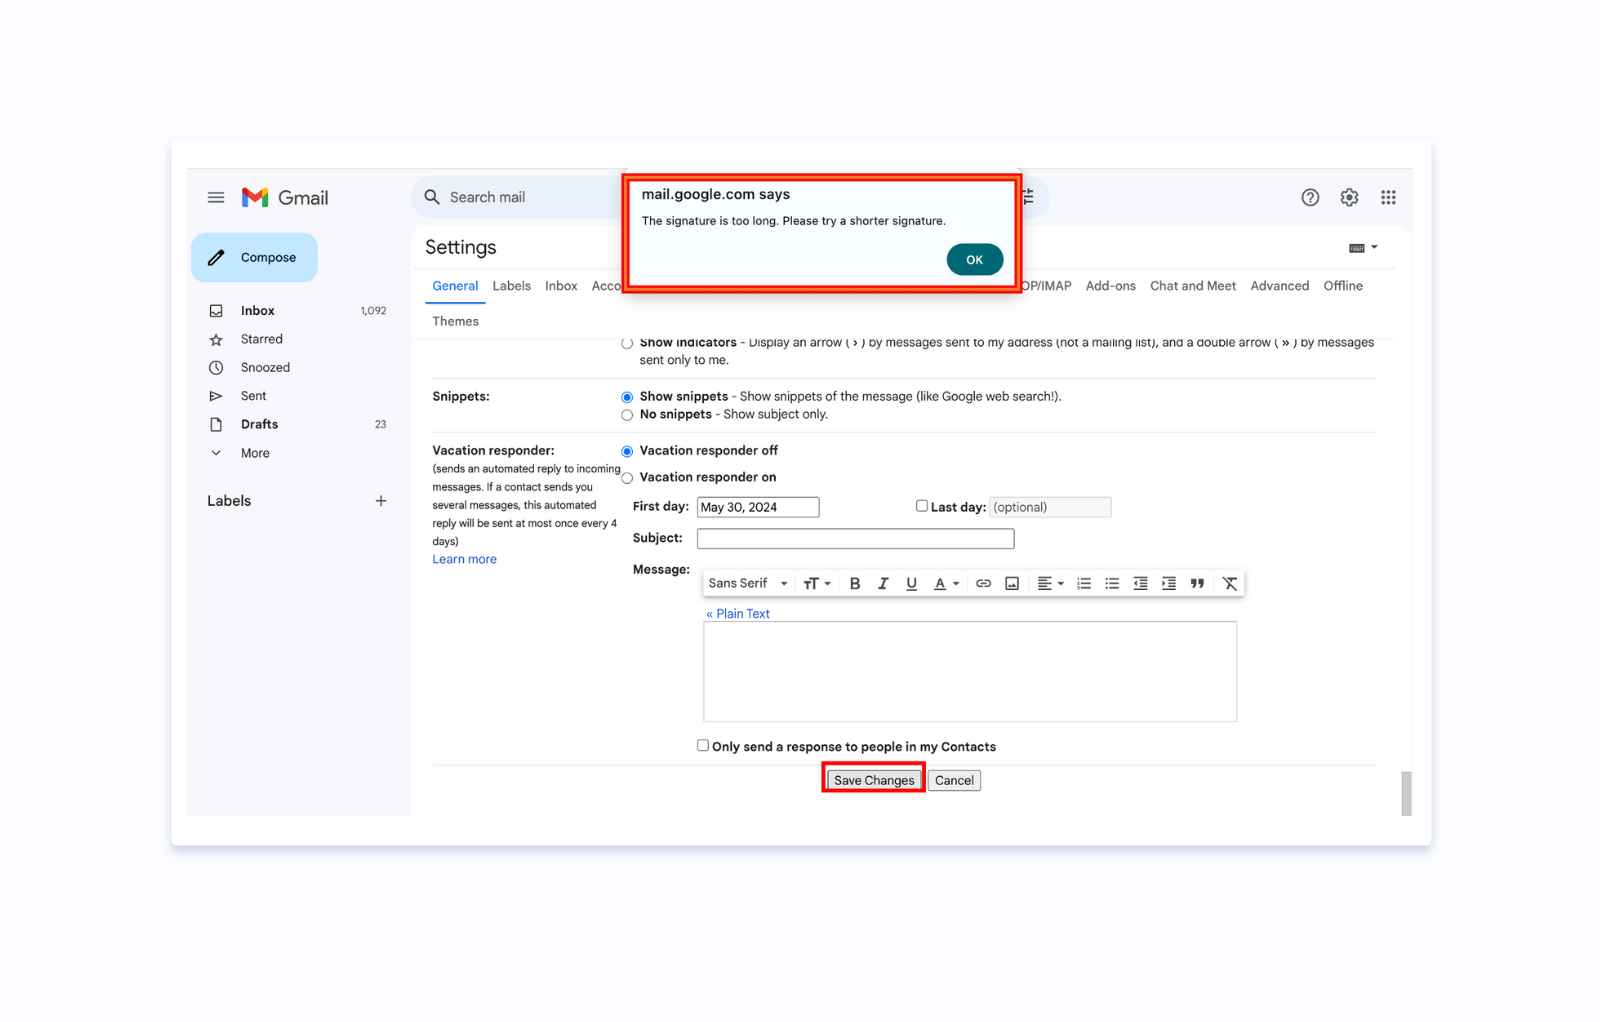Switch to the Labels settings tab
The image size is (1600, 1022).
[x=511, y=286]
